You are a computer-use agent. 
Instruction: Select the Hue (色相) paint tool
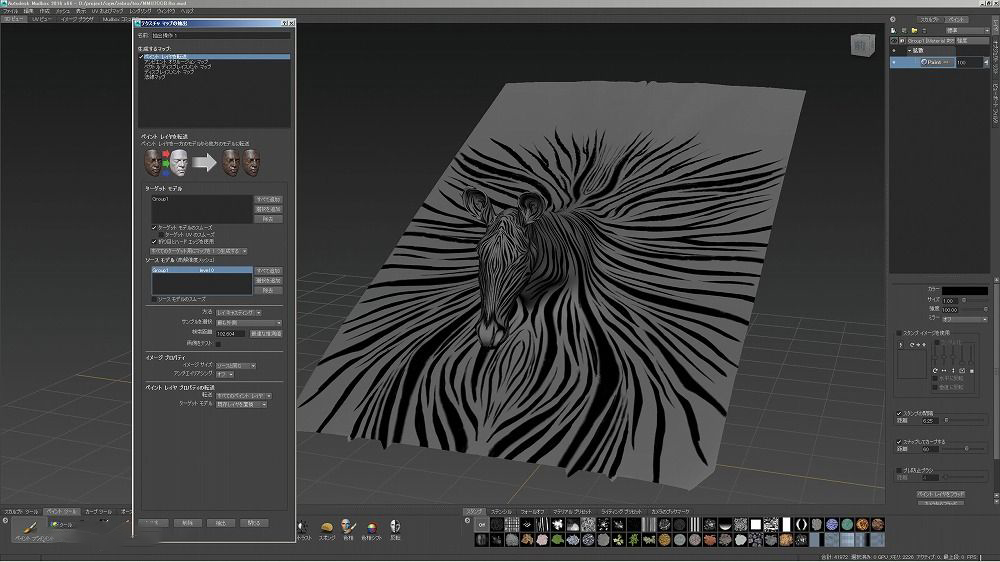point(347,527)
